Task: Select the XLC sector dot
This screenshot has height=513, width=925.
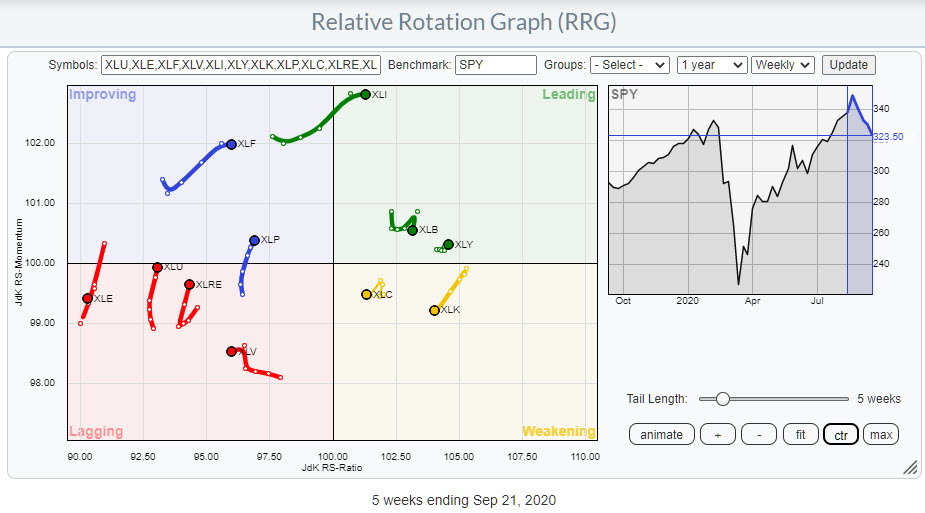Action: pos(366,295)
